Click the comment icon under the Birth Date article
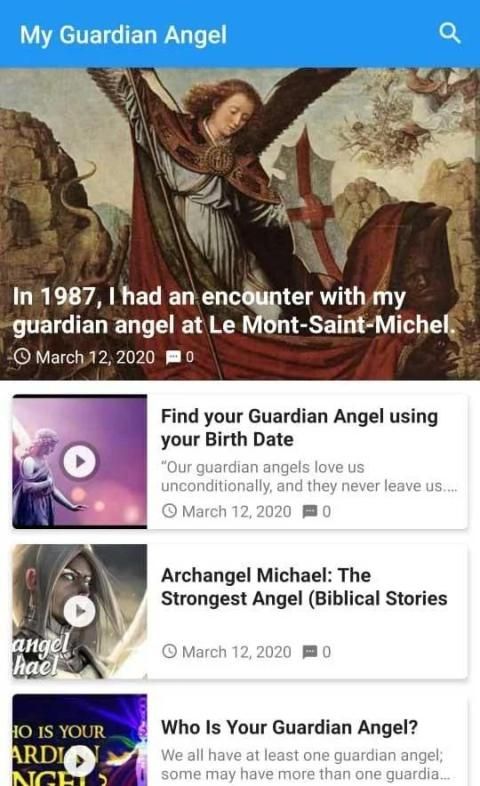Viewport: 480px width, 786px height. click(310, 511)
